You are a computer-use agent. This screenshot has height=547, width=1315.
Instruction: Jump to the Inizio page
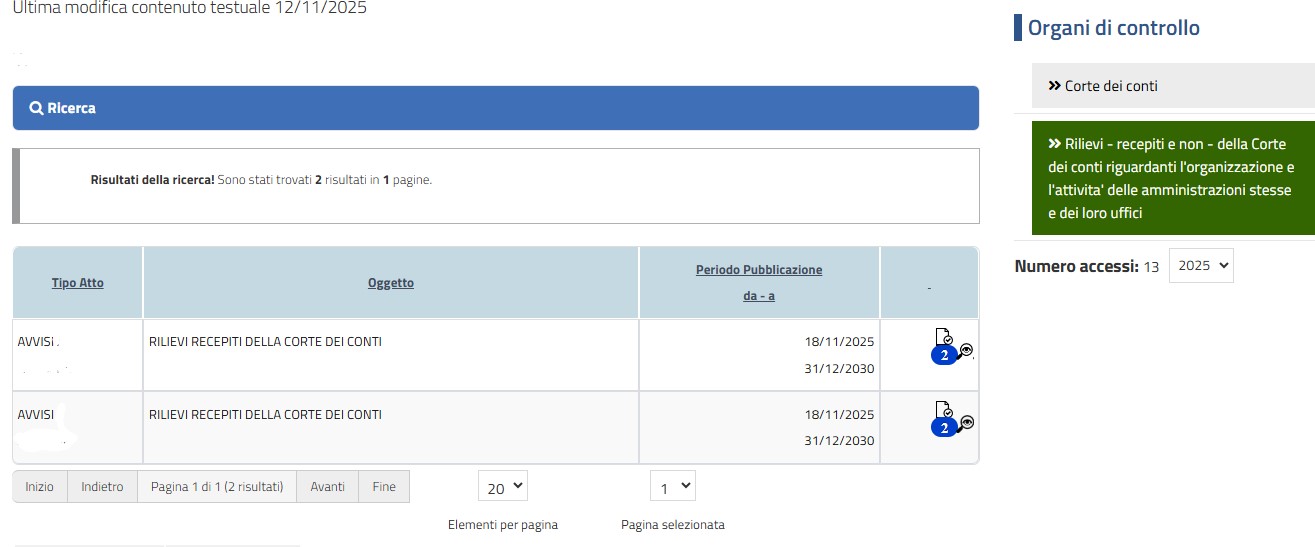click(x=40, y=487)
